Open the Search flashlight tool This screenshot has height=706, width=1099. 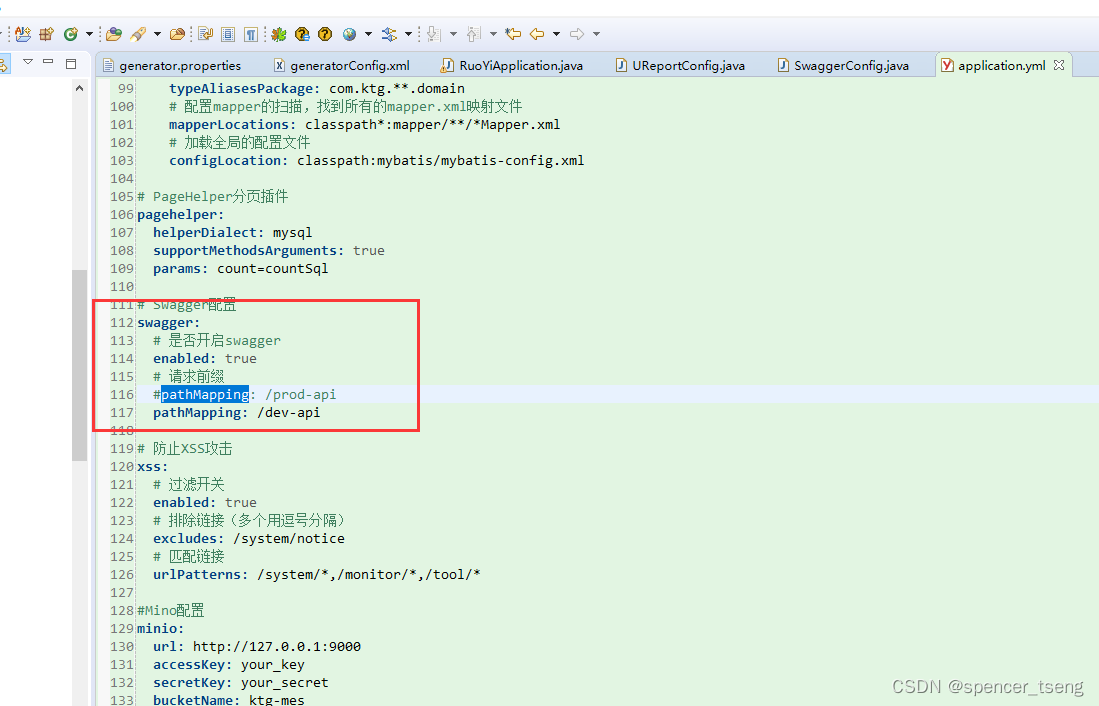click(x=138, y=33)
